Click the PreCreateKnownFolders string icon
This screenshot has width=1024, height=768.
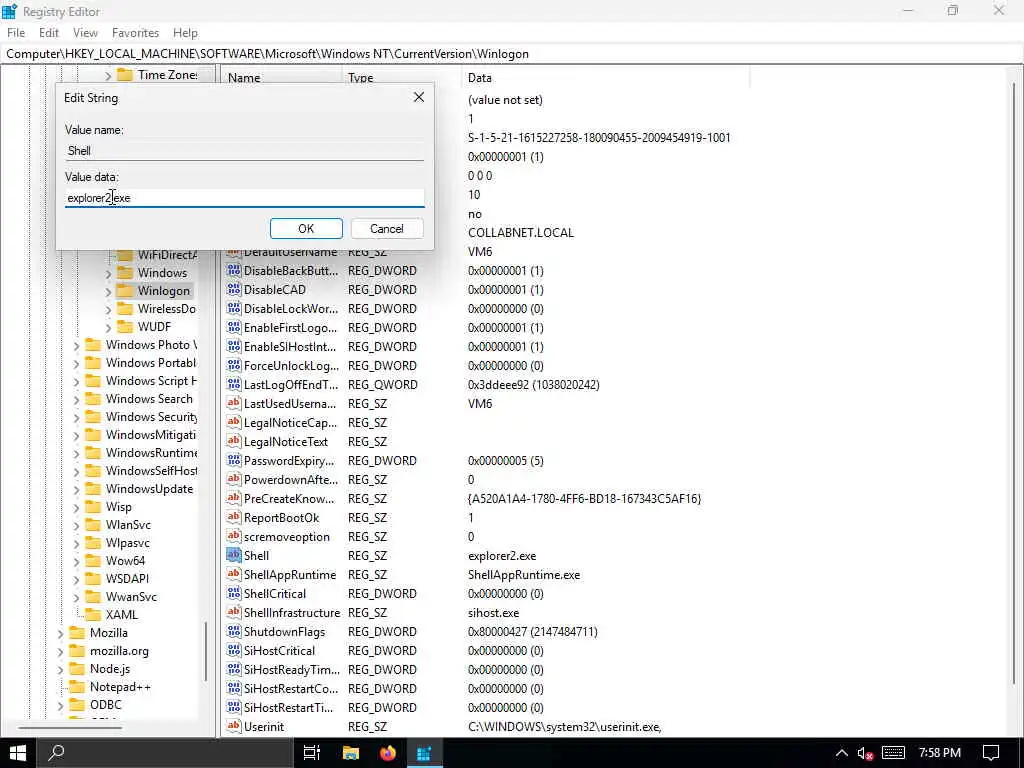coord(234,498)
